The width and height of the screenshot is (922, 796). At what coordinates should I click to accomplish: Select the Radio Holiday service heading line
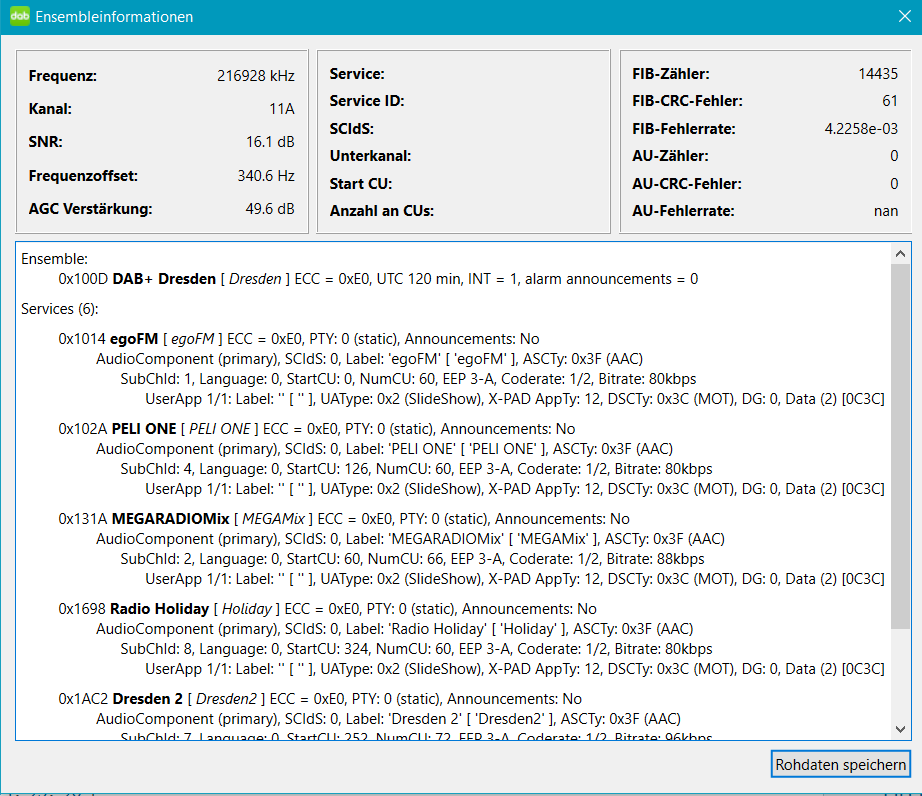click(x=327, y=609)
